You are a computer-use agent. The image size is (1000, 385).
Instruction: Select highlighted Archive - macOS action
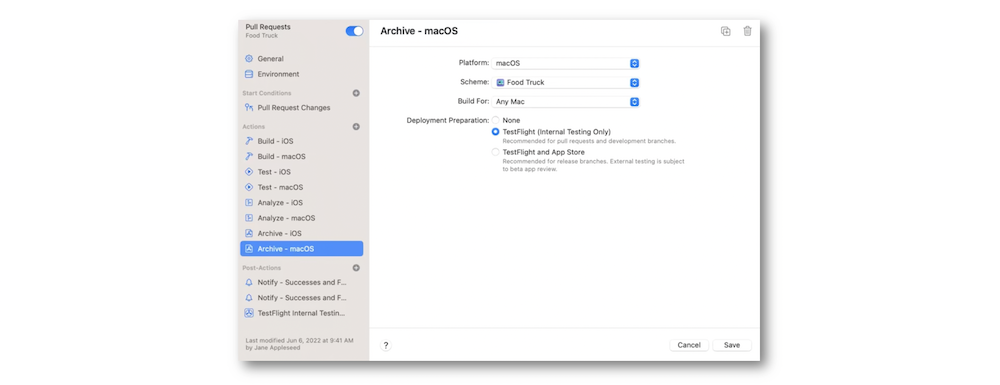tap(302, 249)
